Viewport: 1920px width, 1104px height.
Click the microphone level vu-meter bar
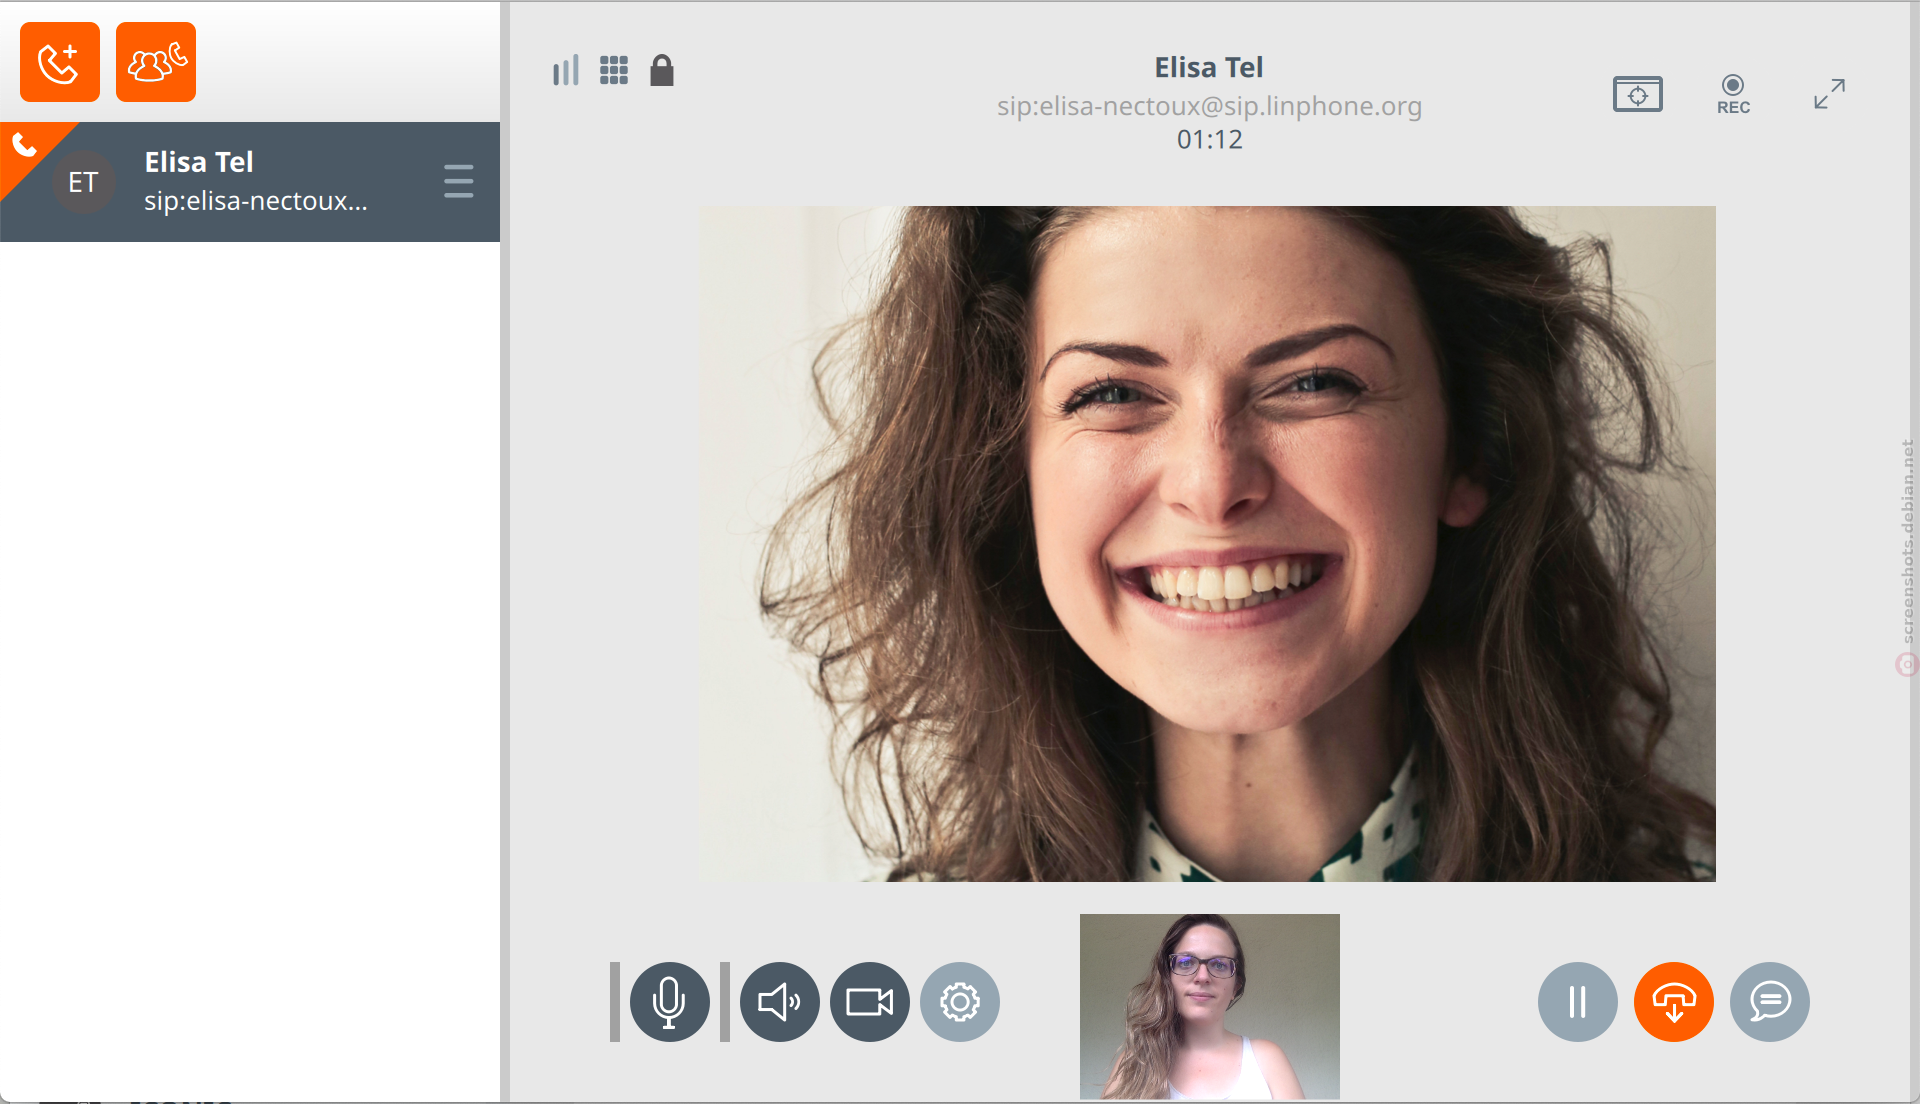click(615, 1002)
